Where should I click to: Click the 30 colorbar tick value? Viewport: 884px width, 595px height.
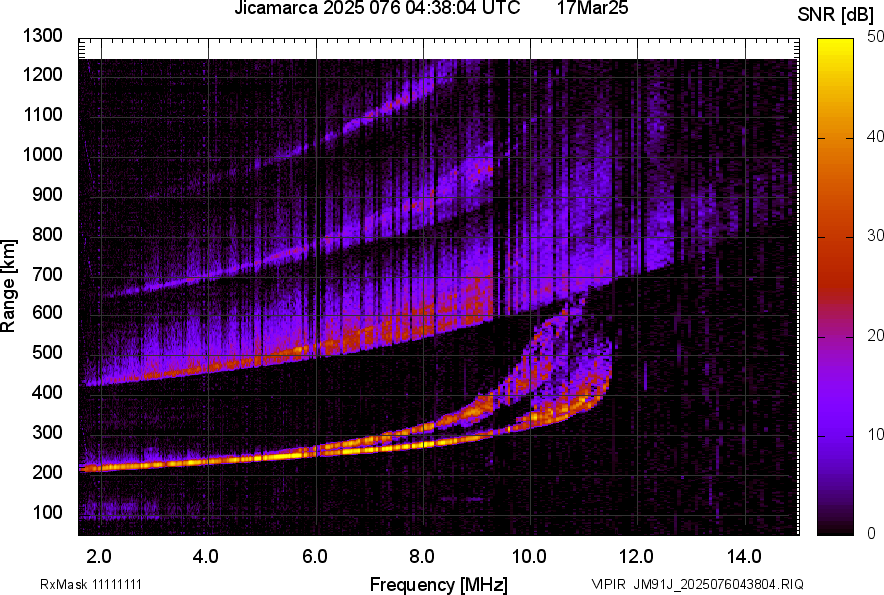876,236
